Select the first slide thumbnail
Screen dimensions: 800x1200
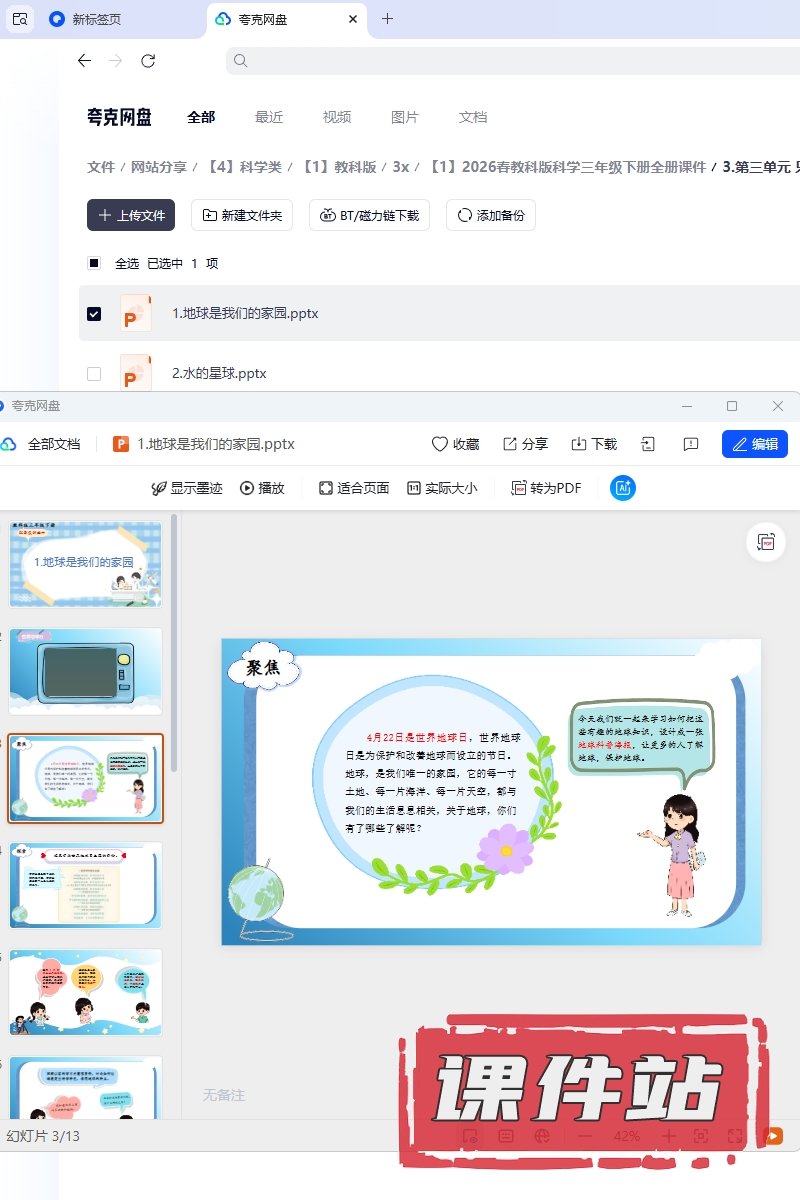85,564
